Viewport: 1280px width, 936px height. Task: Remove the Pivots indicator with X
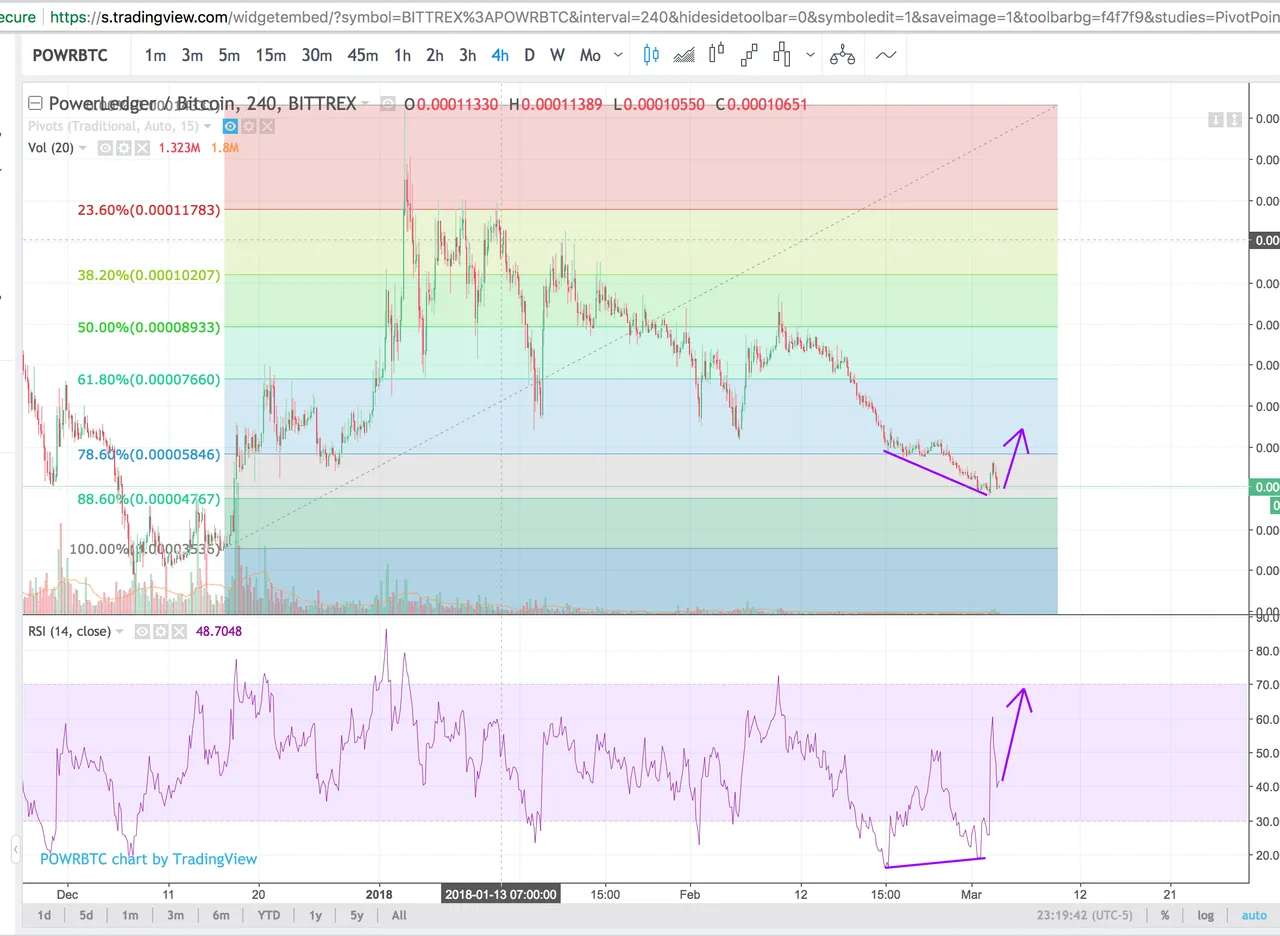(x=267, y=126)
